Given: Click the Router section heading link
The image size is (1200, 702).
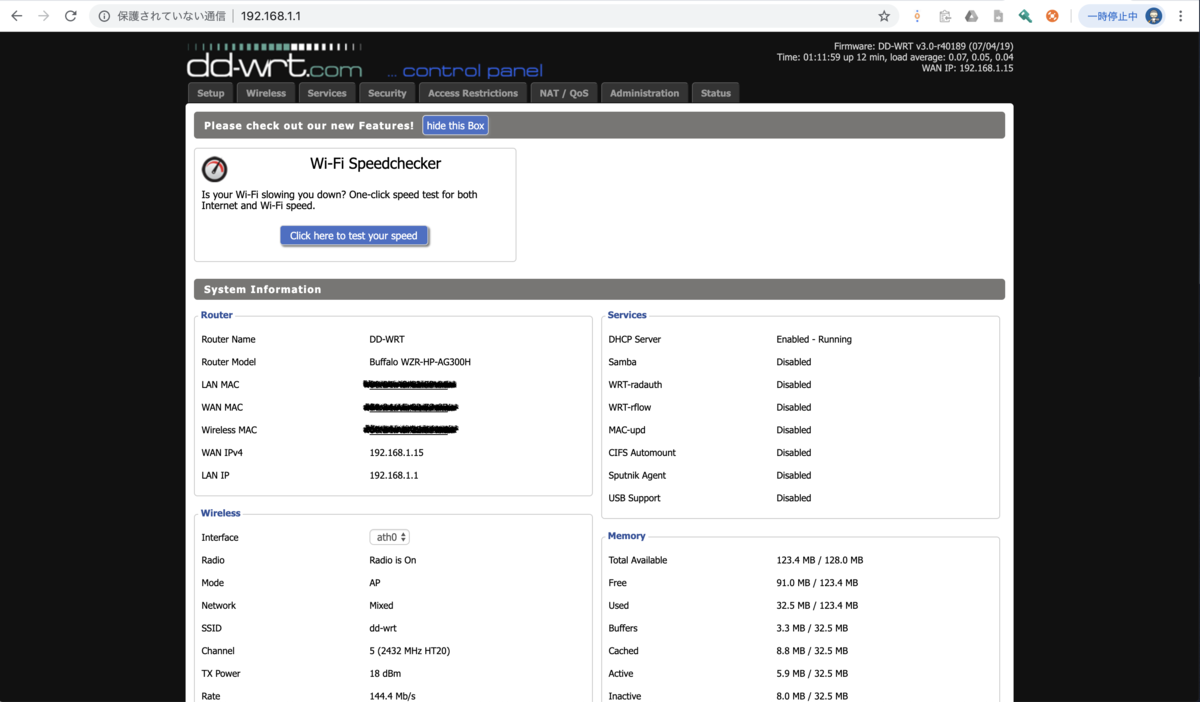Looking at the screenshot, I should [x=217, y=315].
